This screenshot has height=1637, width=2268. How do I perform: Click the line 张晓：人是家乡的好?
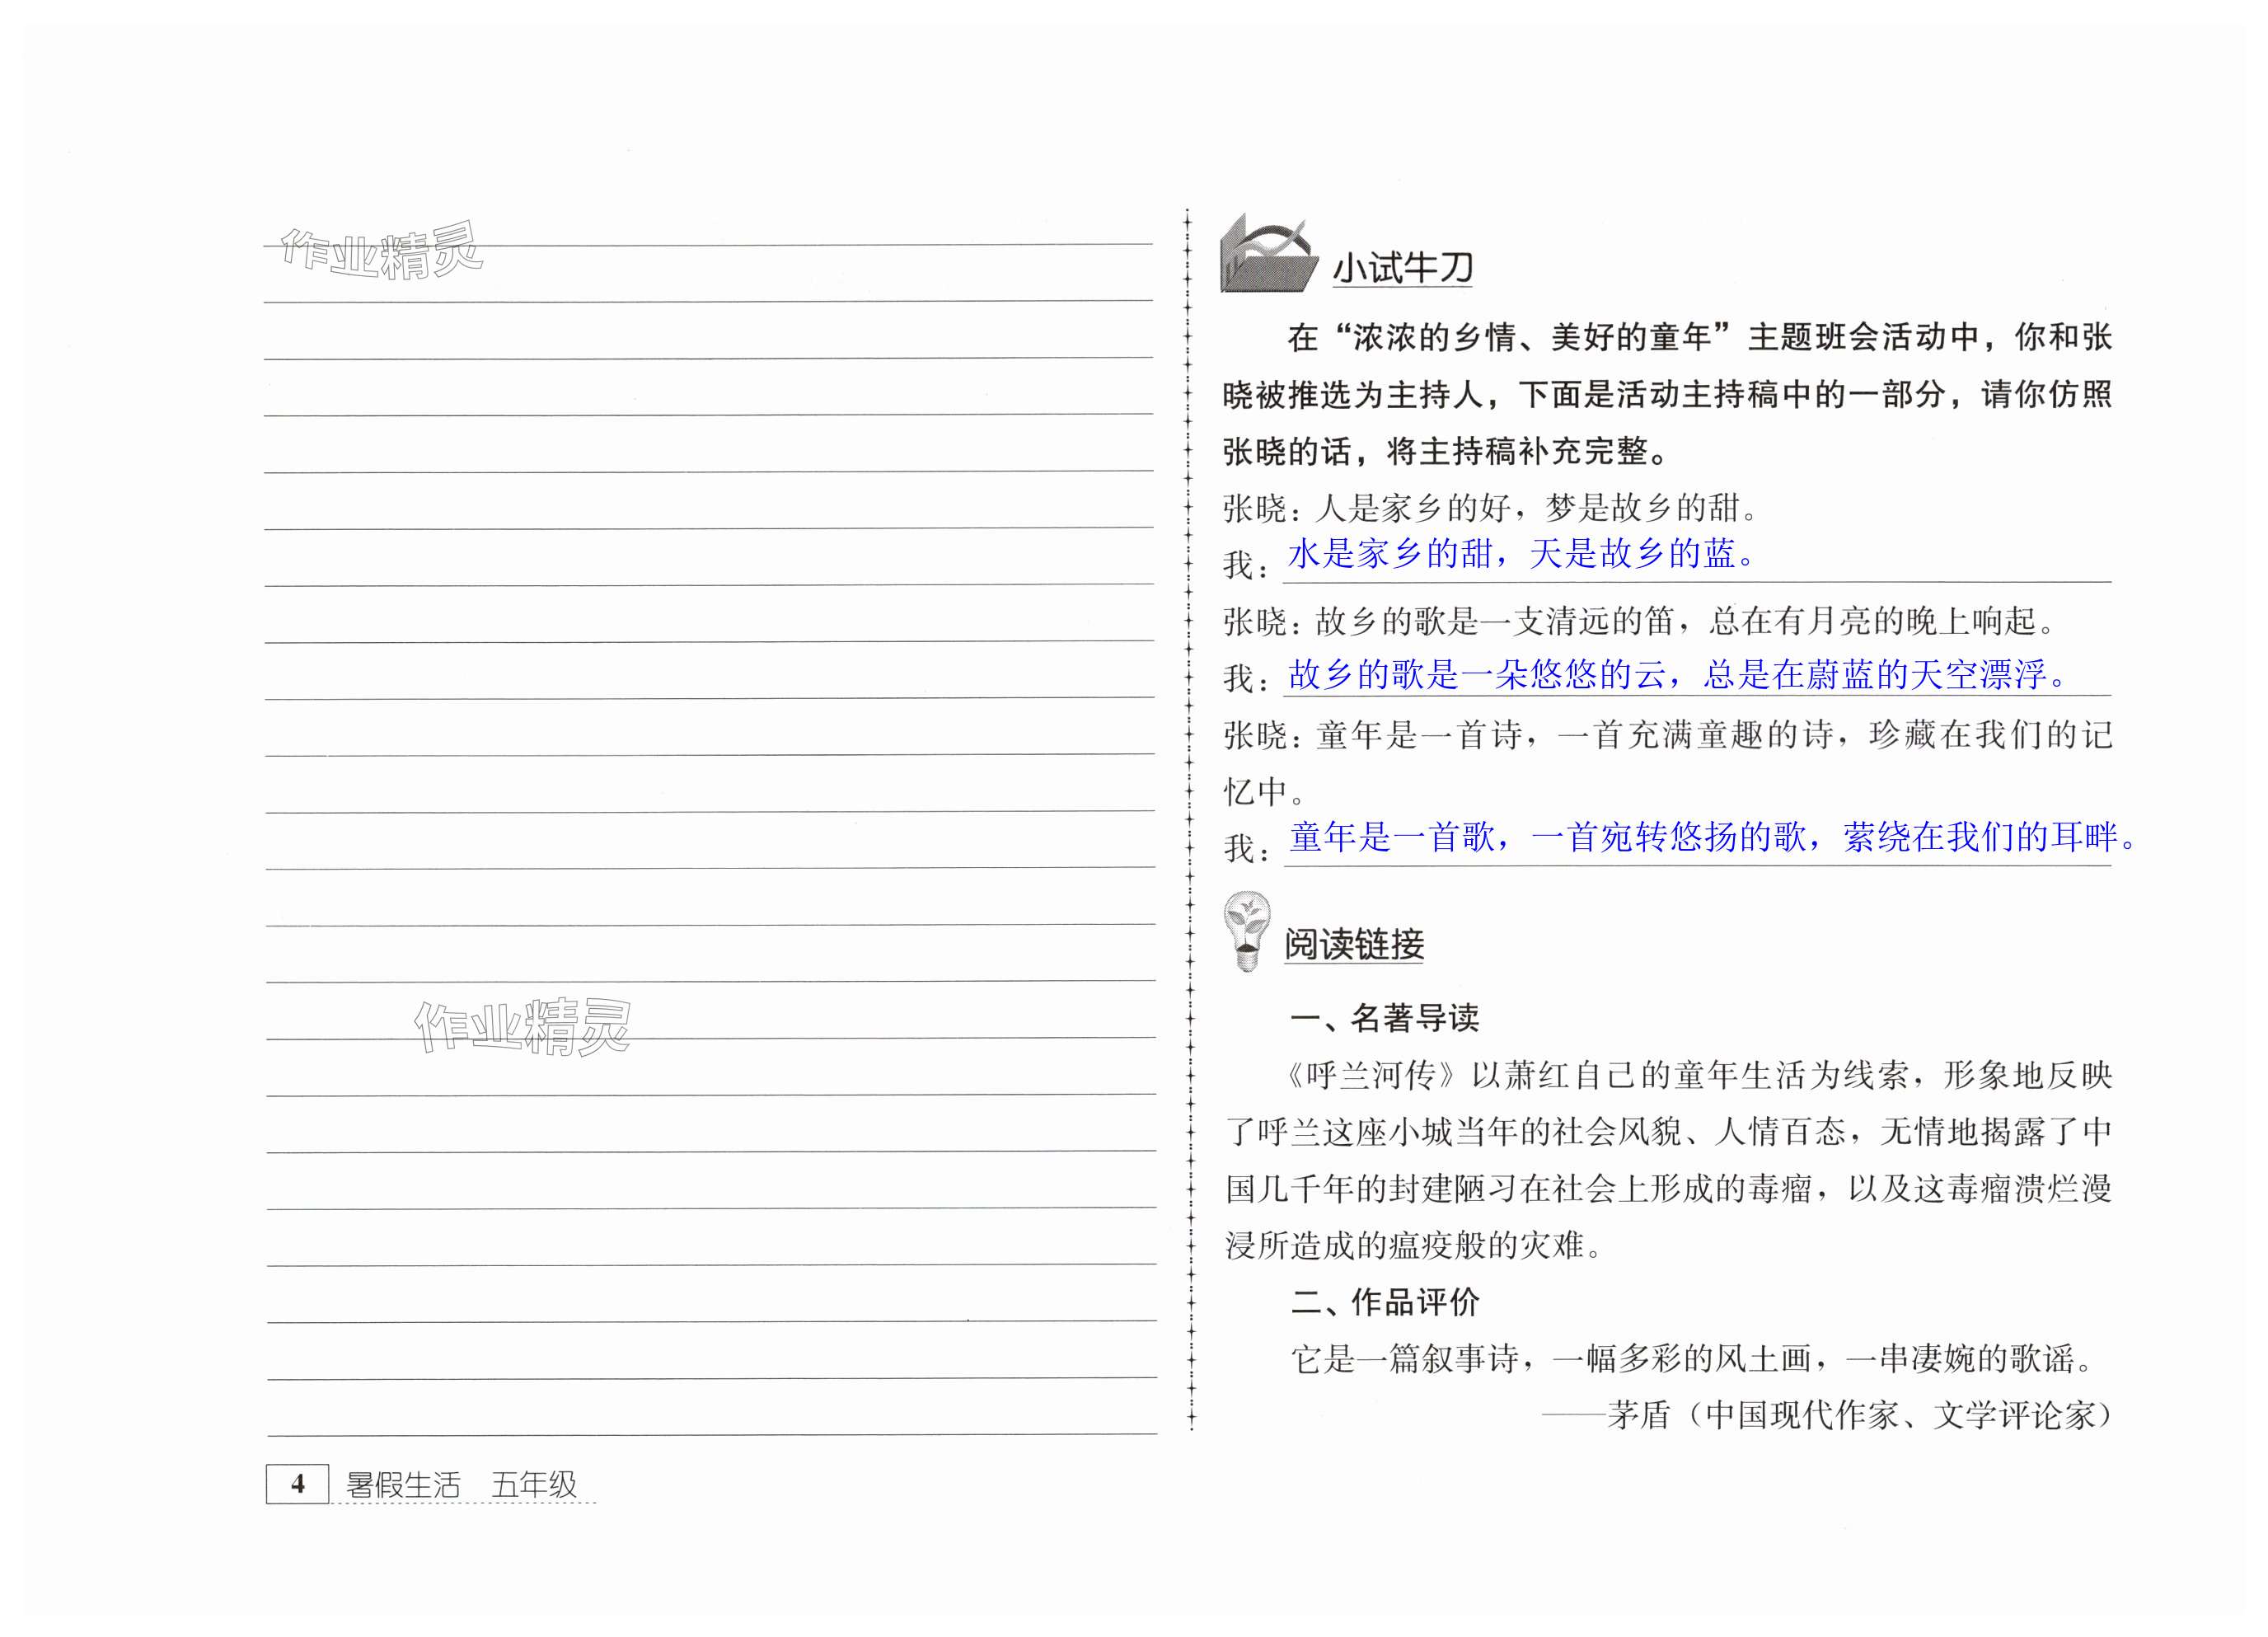click(x=1490, y=509)
